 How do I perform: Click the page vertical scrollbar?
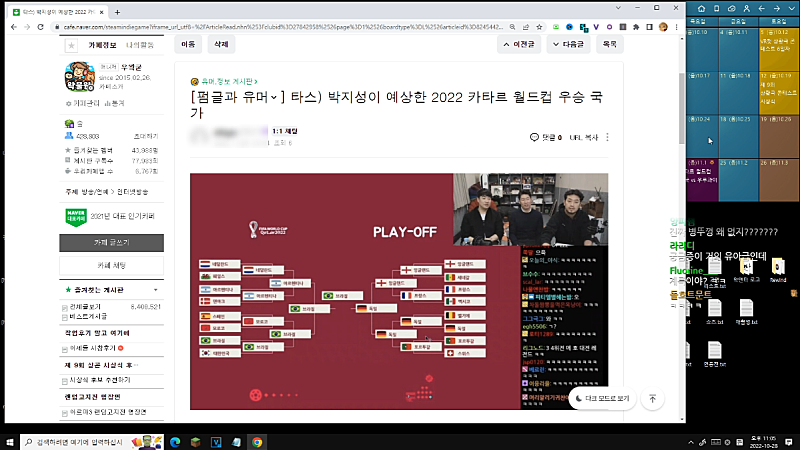[682, 107]
